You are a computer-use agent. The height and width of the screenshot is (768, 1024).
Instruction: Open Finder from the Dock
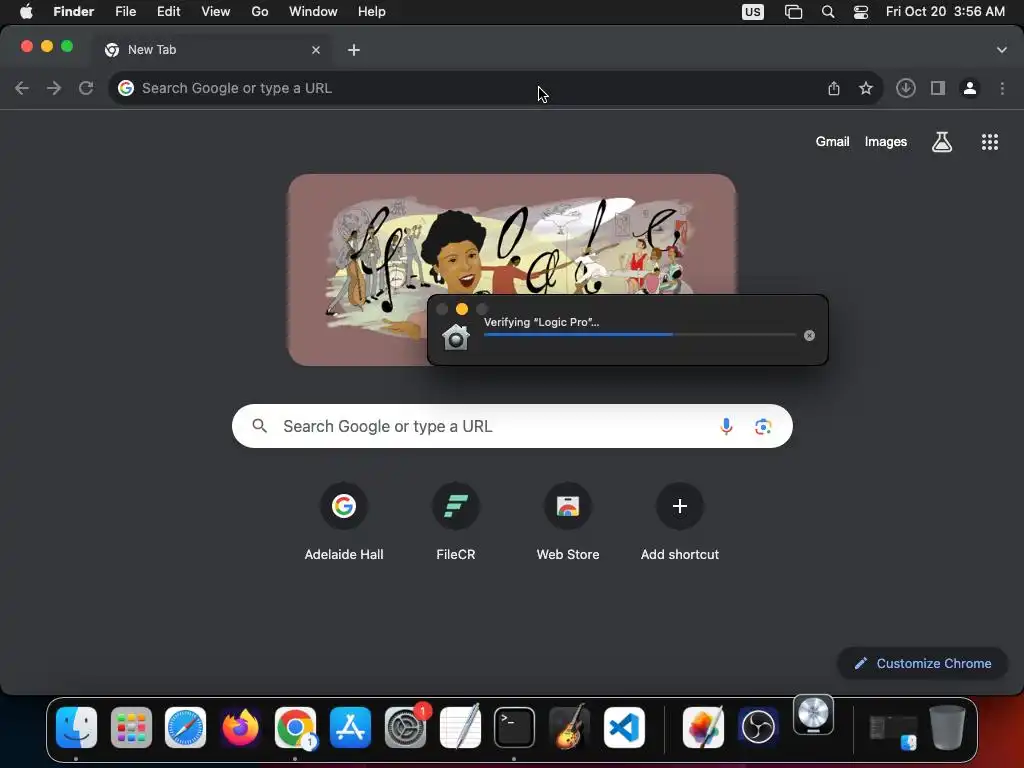(76, 727)
